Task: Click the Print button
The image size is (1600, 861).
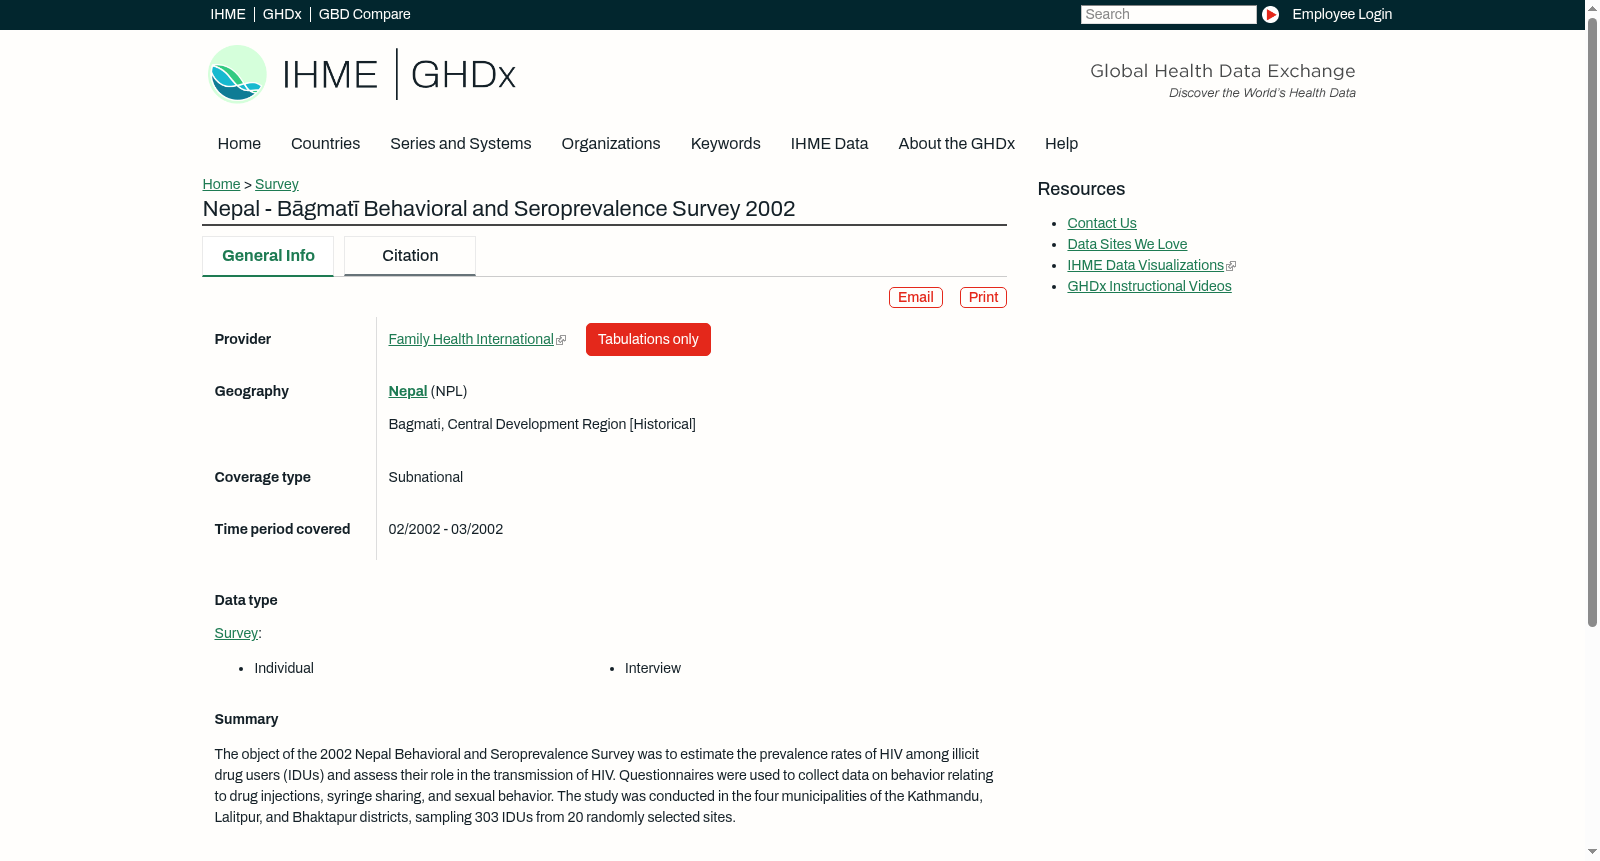Action: point(983,297)
